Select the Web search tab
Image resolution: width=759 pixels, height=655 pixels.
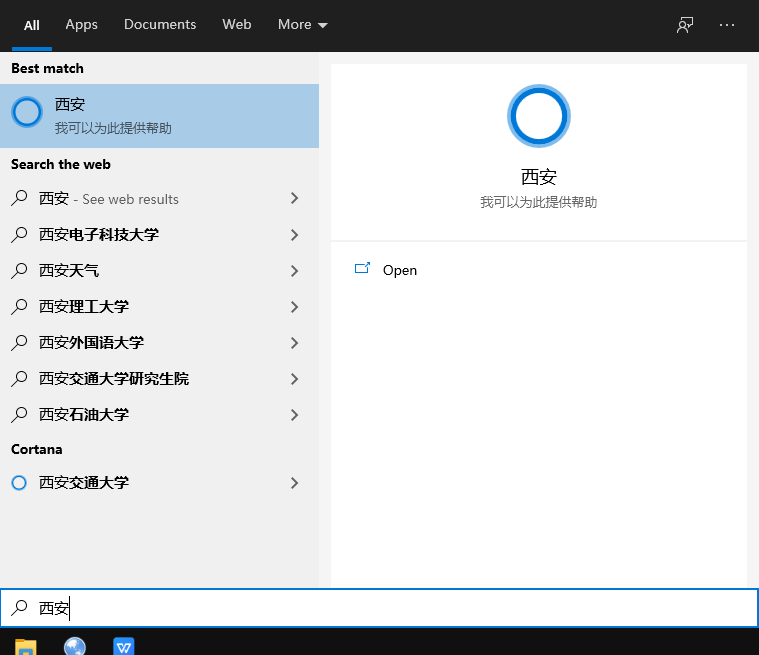237,25
